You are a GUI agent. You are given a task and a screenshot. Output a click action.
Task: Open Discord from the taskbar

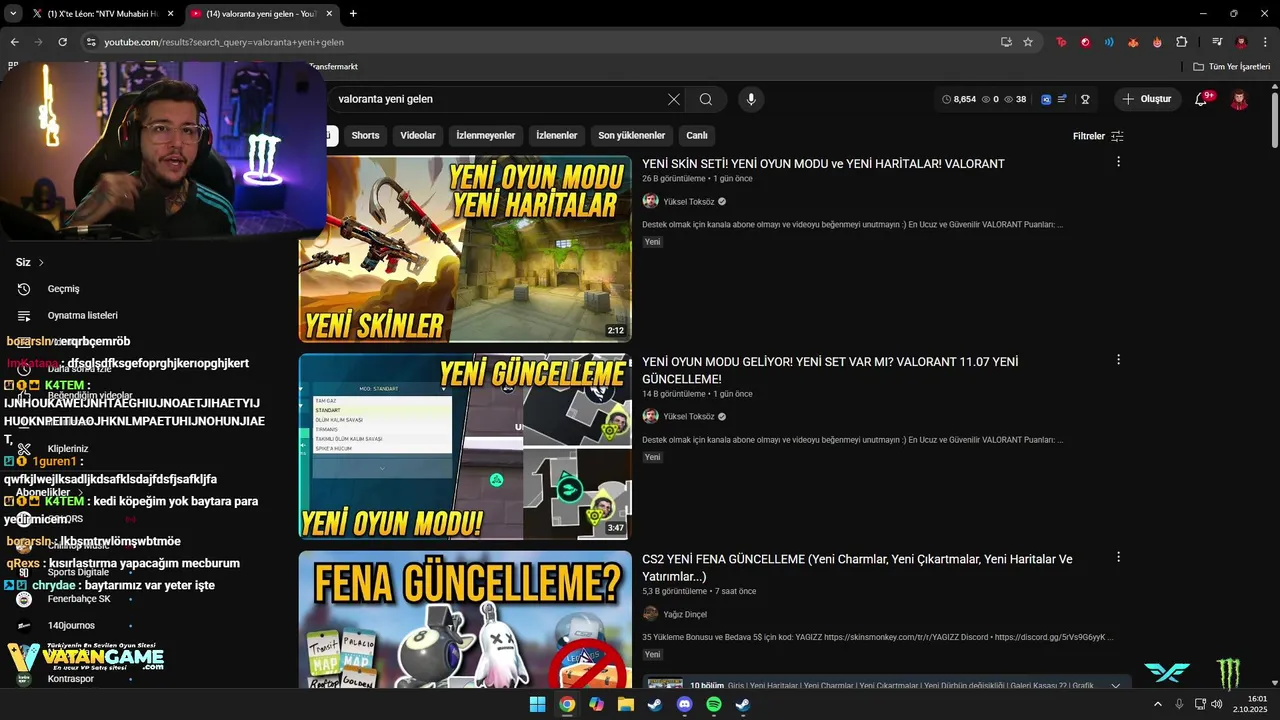(684, 704)
